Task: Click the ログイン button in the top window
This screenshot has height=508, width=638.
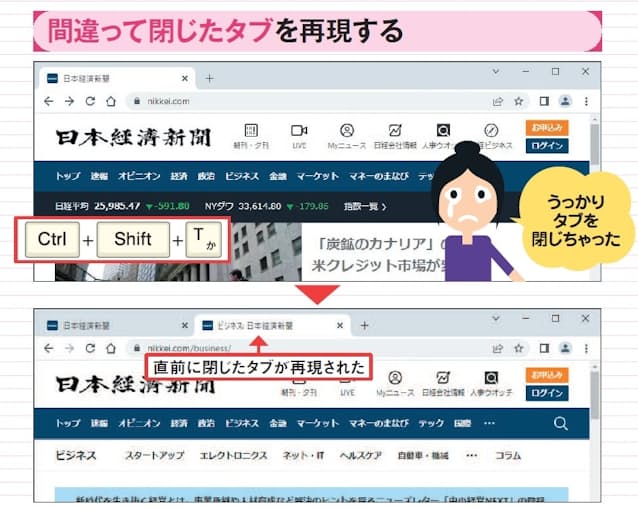Action: (x=547, y=146)
